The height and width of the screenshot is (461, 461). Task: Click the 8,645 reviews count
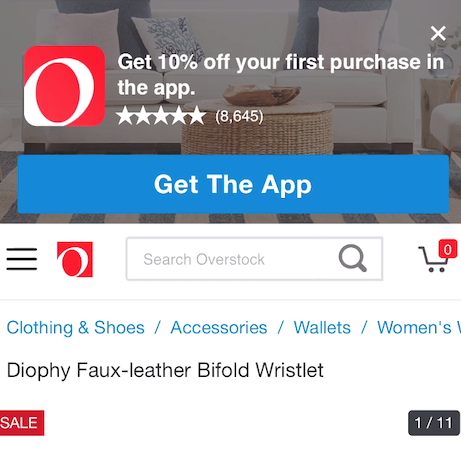(x=239, y=116)
